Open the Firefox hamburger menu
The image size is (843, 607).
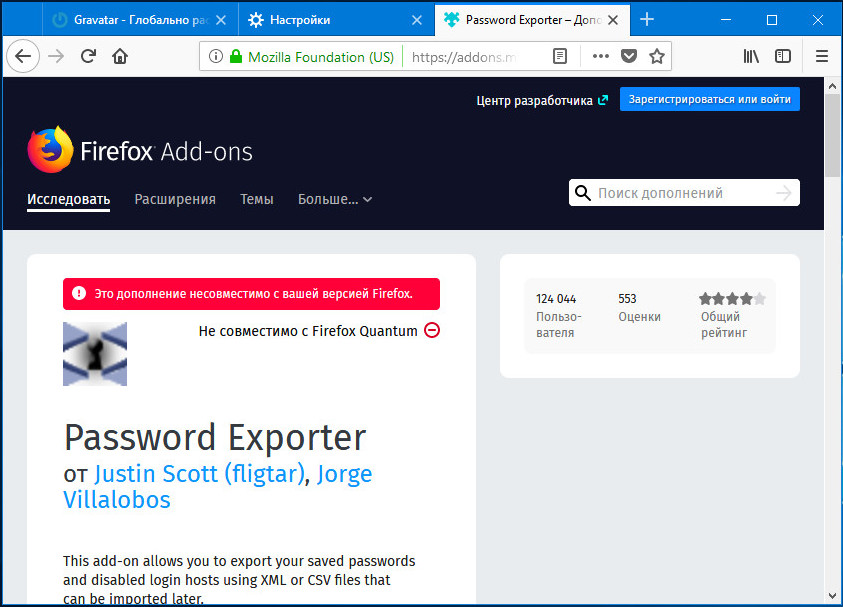(x=821, y=56)
